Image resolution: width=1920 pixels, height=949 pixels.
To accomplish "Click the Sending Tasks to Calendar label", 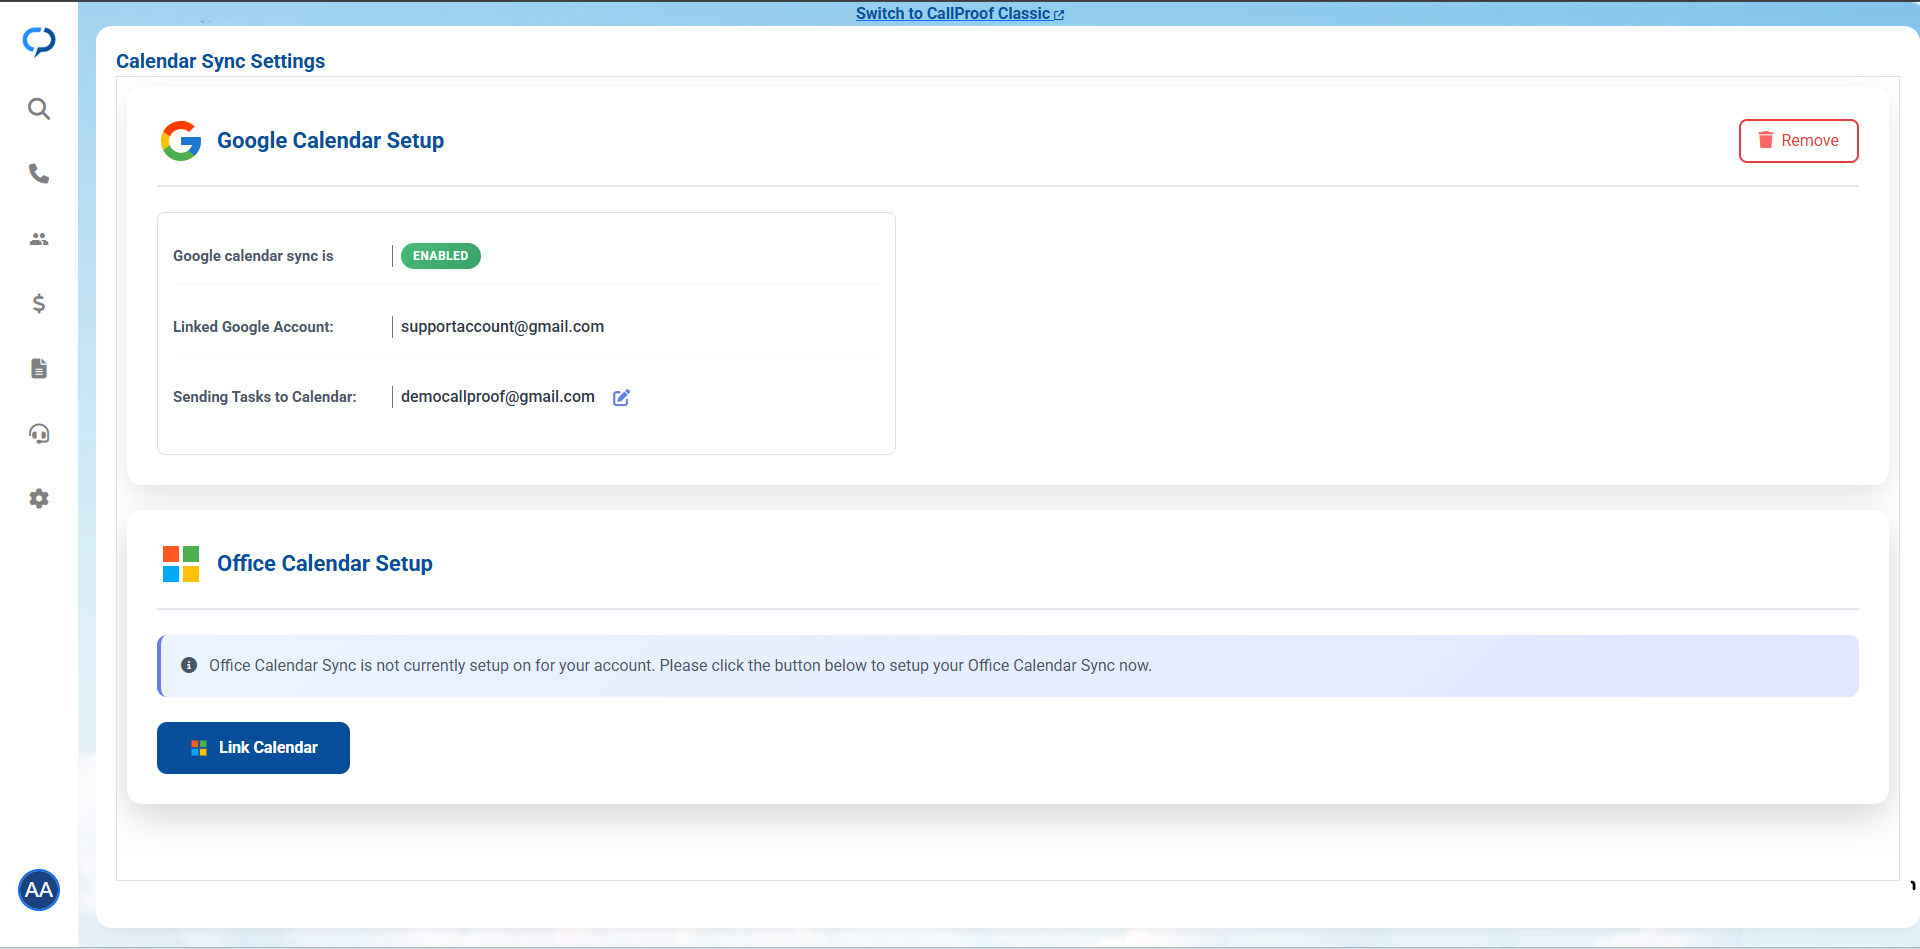I will (265, 397).
